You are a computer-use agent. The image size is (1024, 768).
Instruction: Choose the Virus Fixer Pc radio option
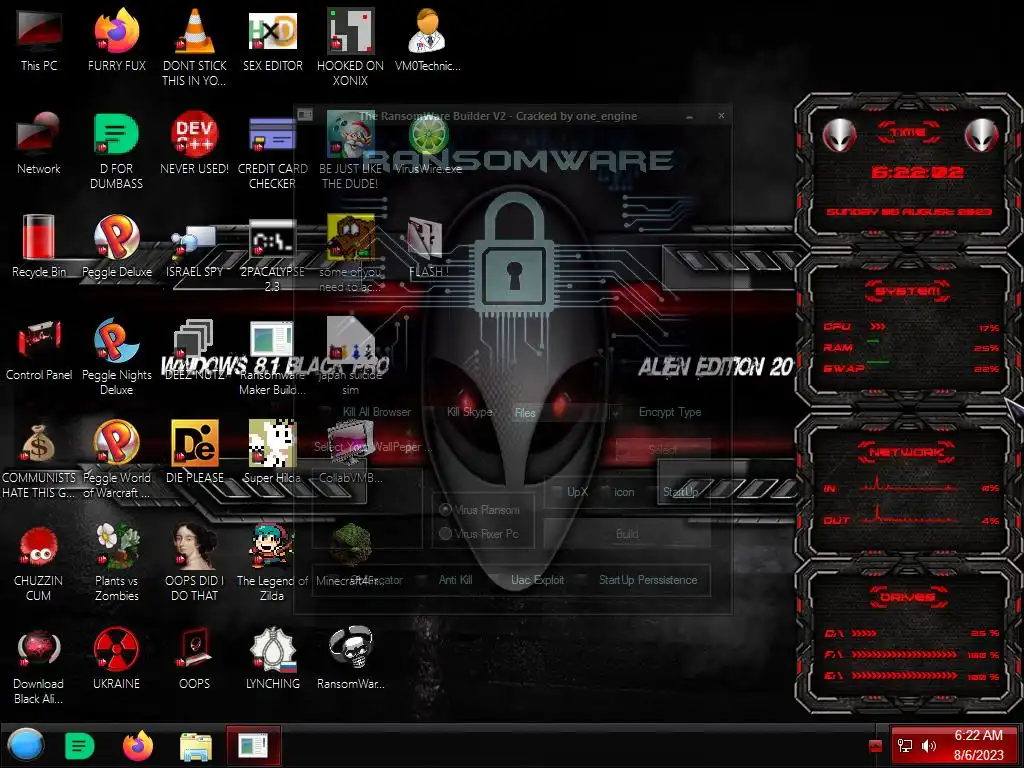coord(446,534)
